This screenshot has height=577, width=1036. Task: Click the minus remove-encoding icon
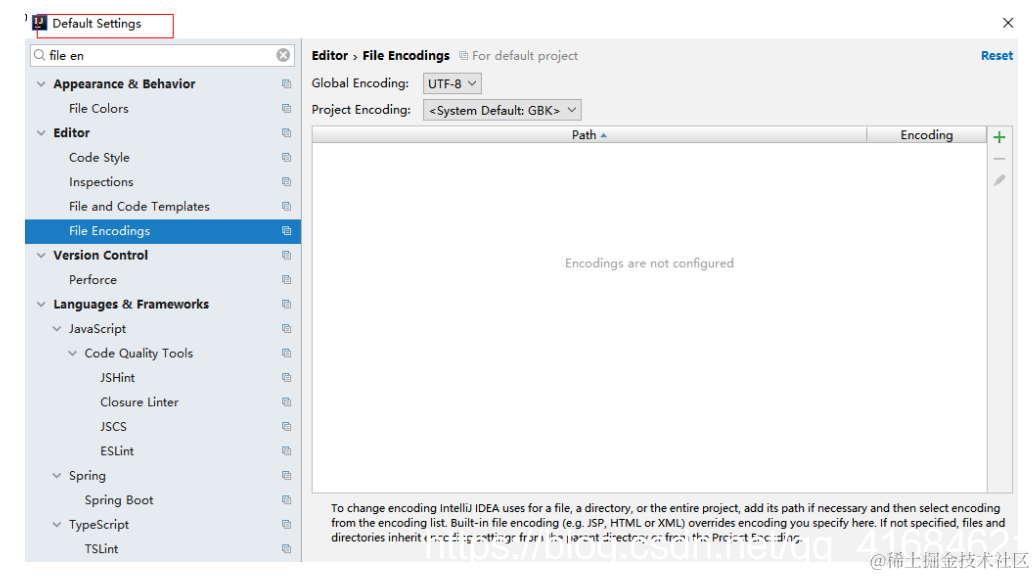[x=999, y=159]
